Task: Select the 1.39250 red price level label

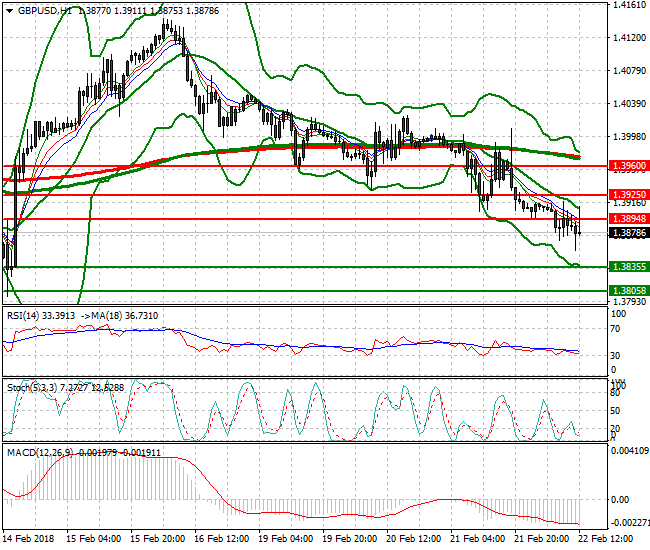Action: [629, 194]
